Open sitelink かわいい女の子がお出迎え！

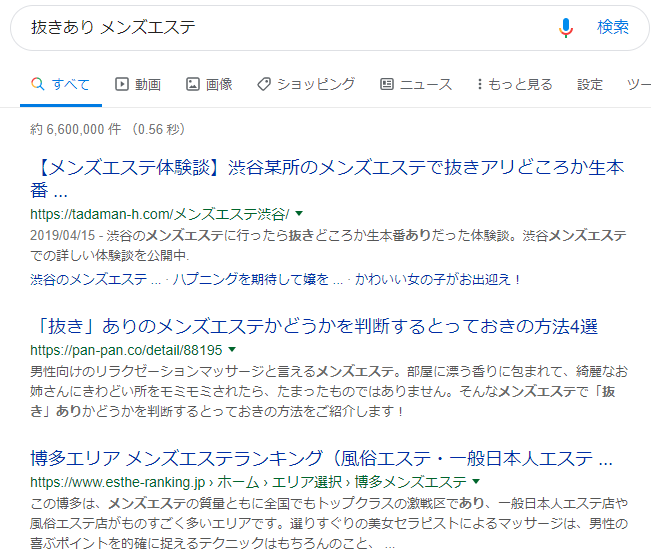[438, 279]
